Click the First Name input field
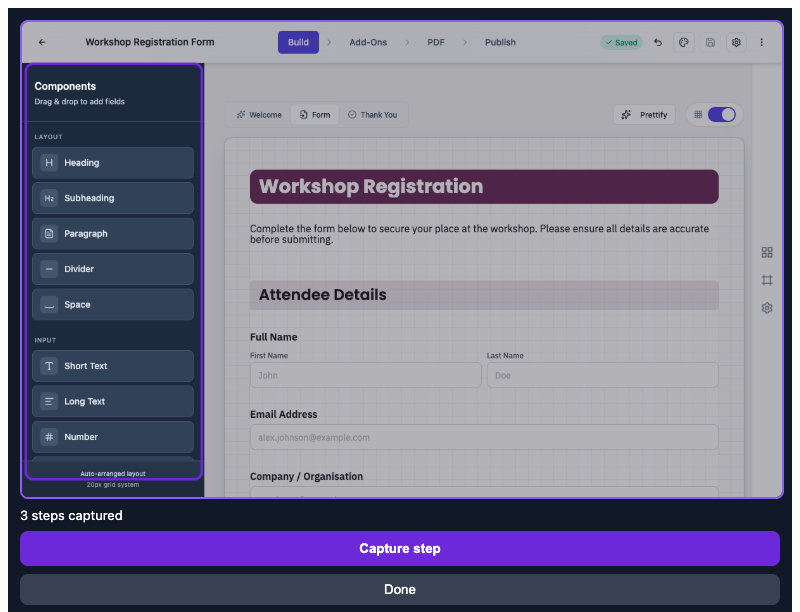Screen dimensions: 800x612 pos(366,375)
